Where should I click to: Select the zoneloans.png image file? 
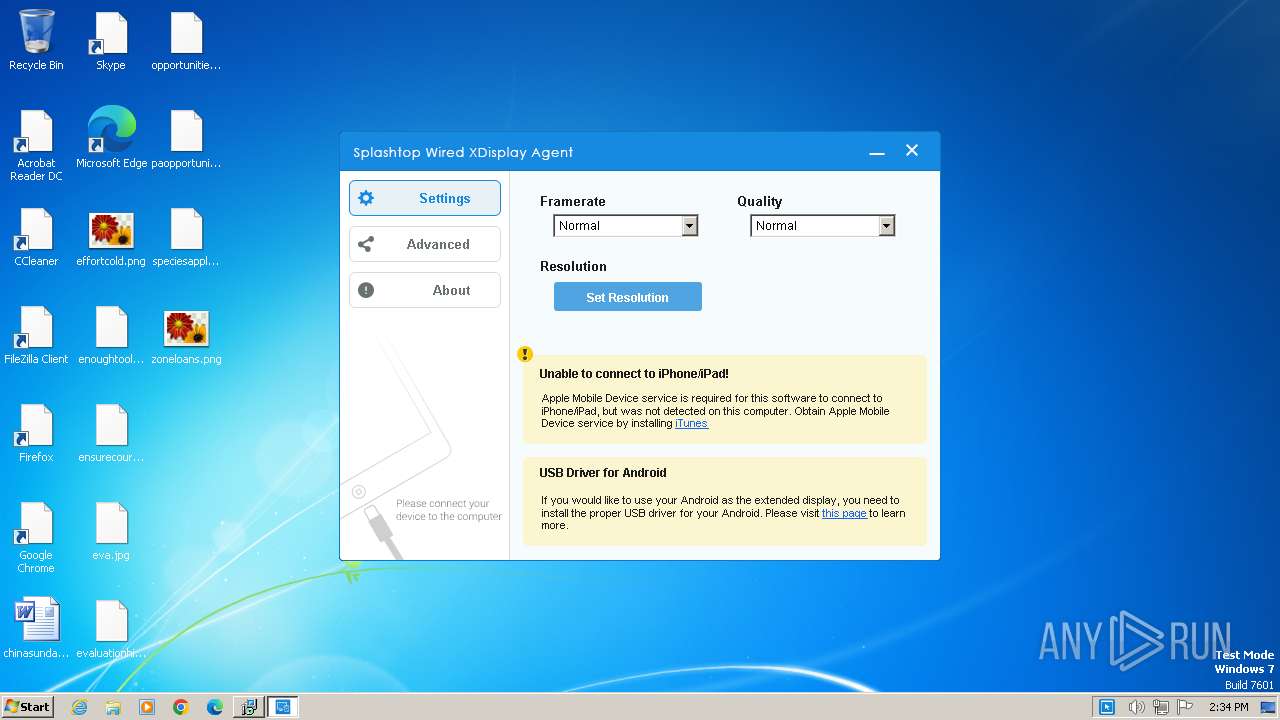186,335
